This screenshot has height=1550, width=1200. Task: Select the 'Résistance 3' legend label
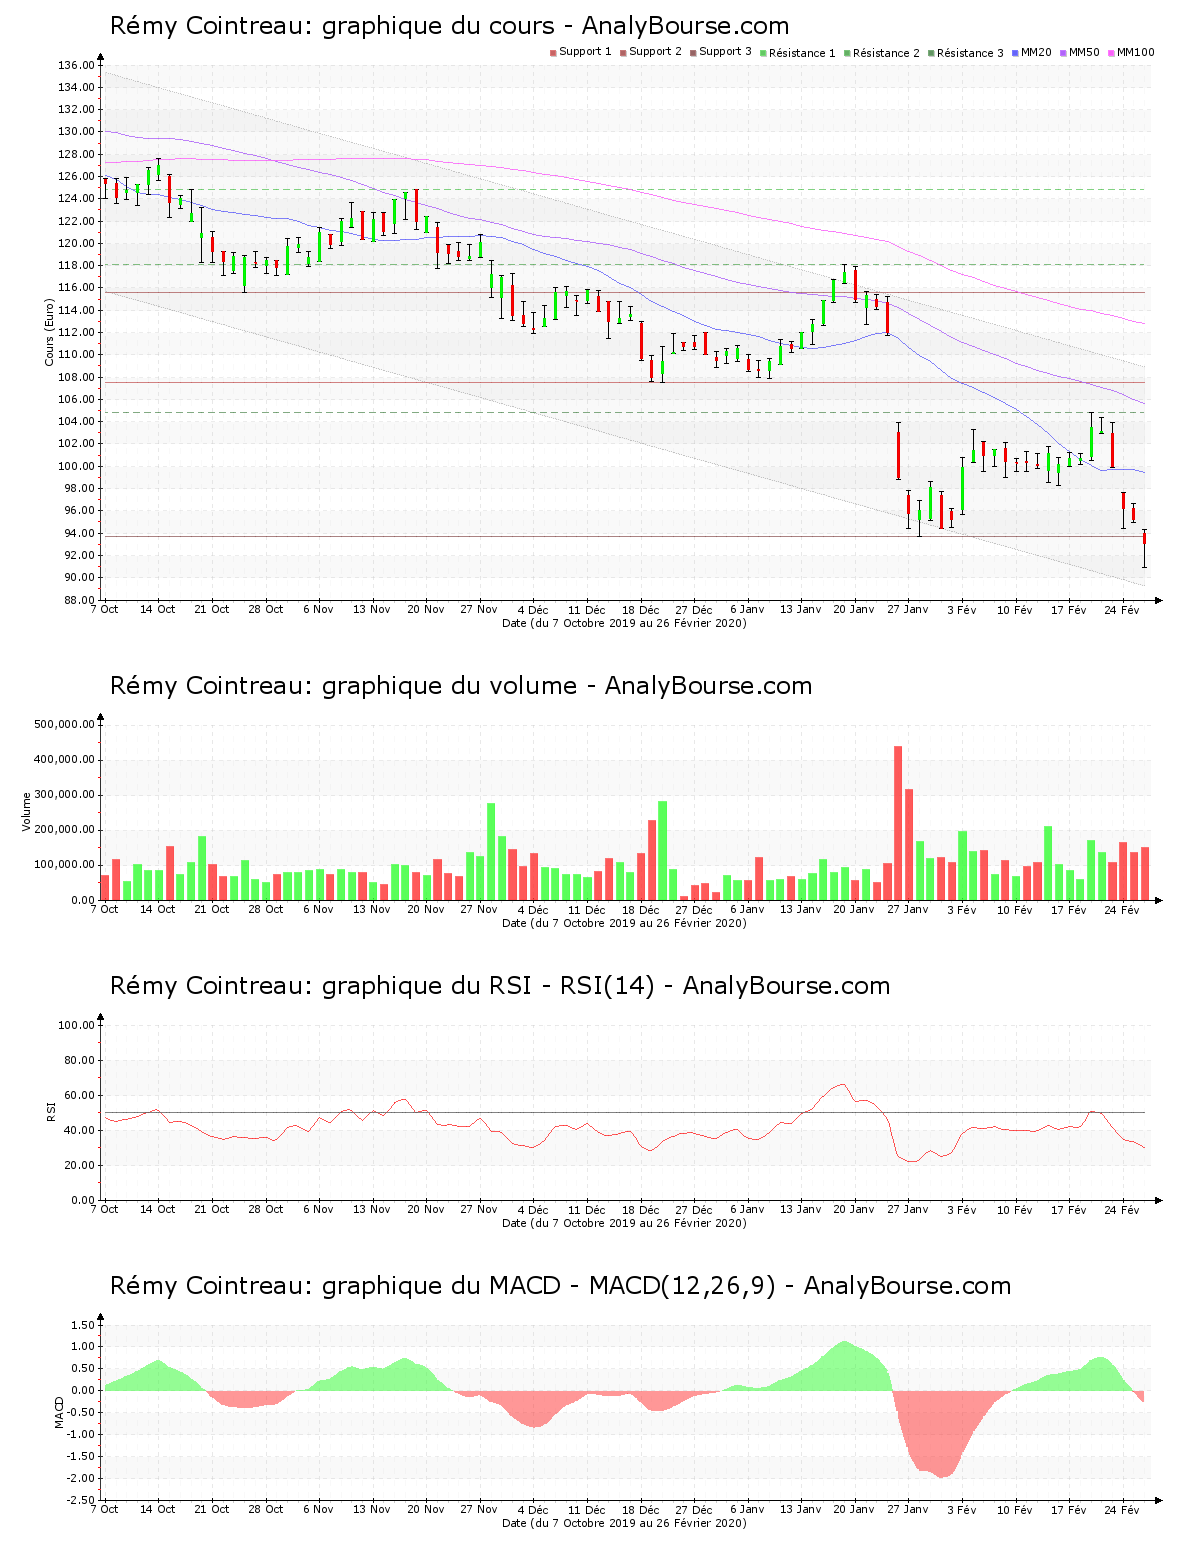(970, 53)
